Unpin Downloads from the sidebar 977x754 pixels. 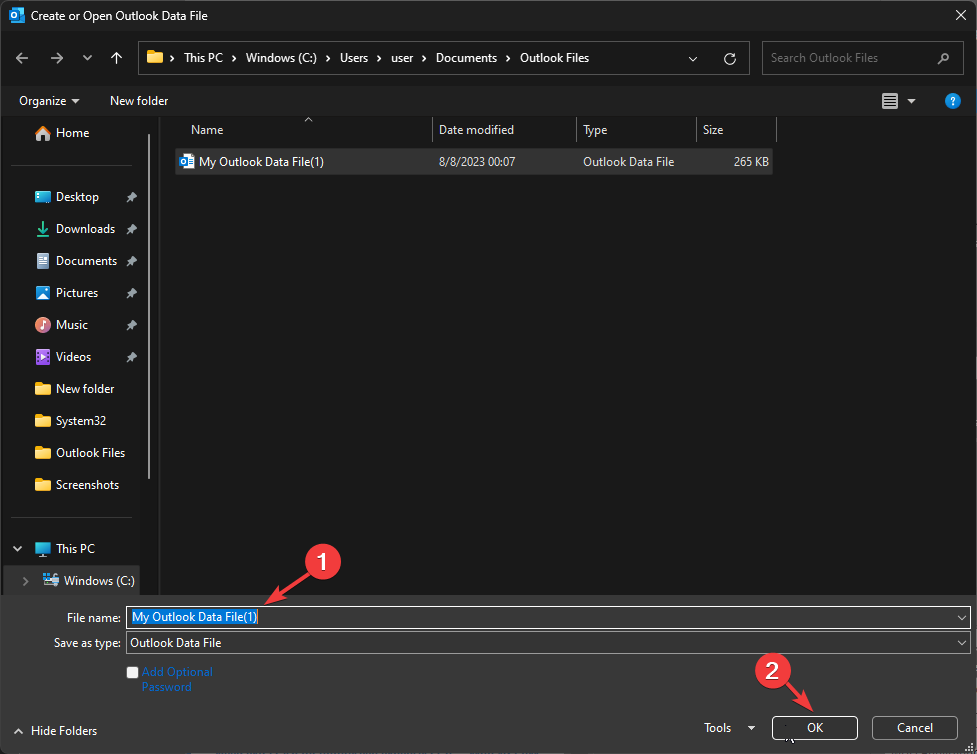click(131, 228)
